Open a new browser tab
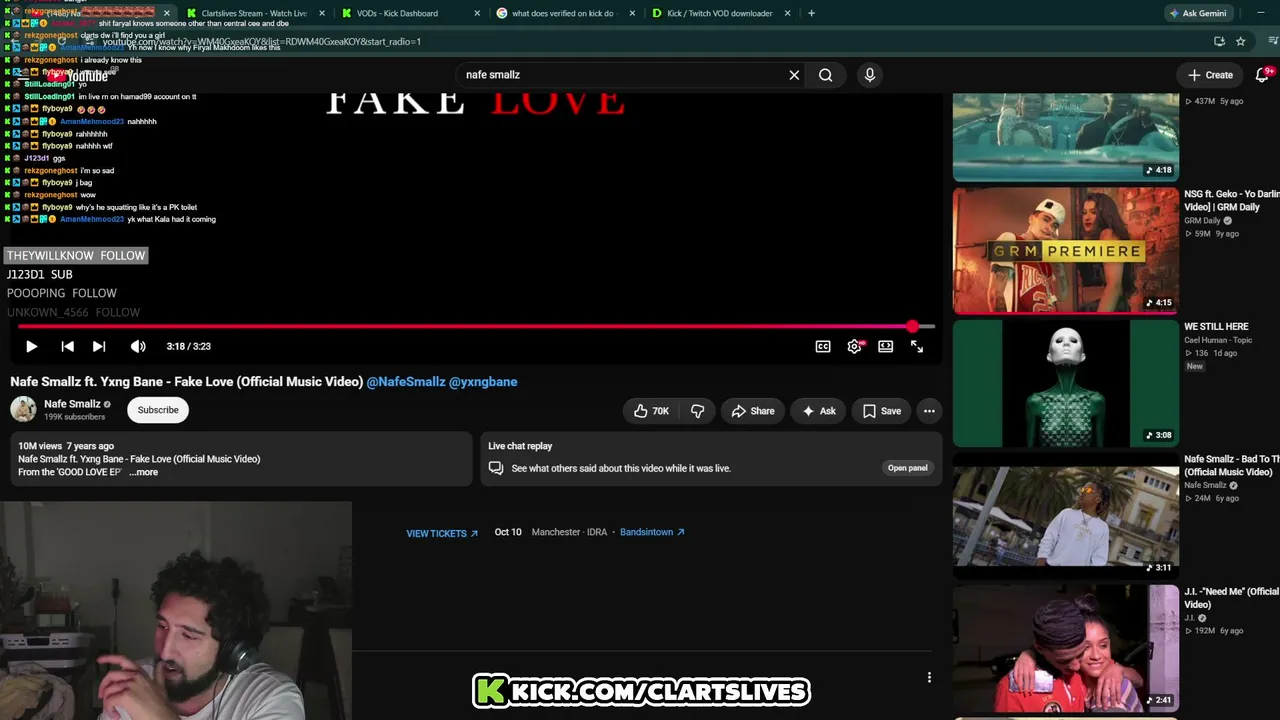The image size is (1280, 720). [811, 13]
